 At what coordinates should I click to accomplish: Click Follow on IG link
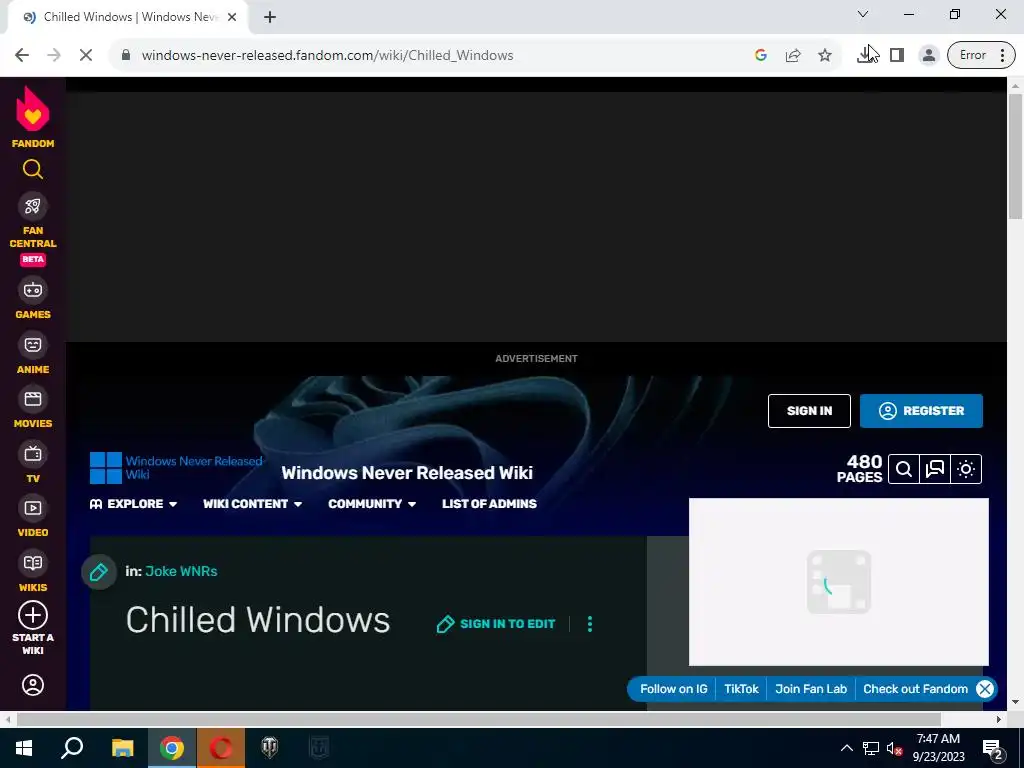point(673,689)
